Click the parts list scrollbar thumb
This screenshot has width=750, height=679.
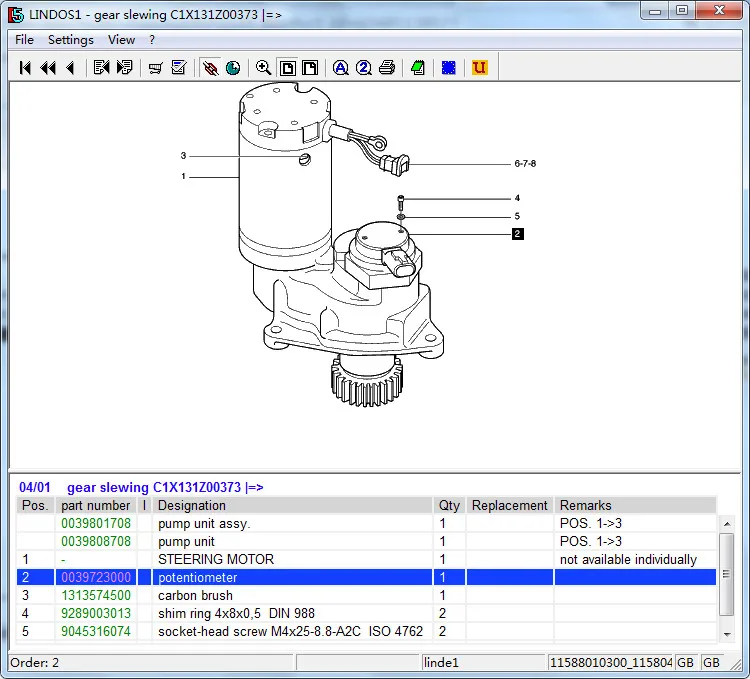727,574
